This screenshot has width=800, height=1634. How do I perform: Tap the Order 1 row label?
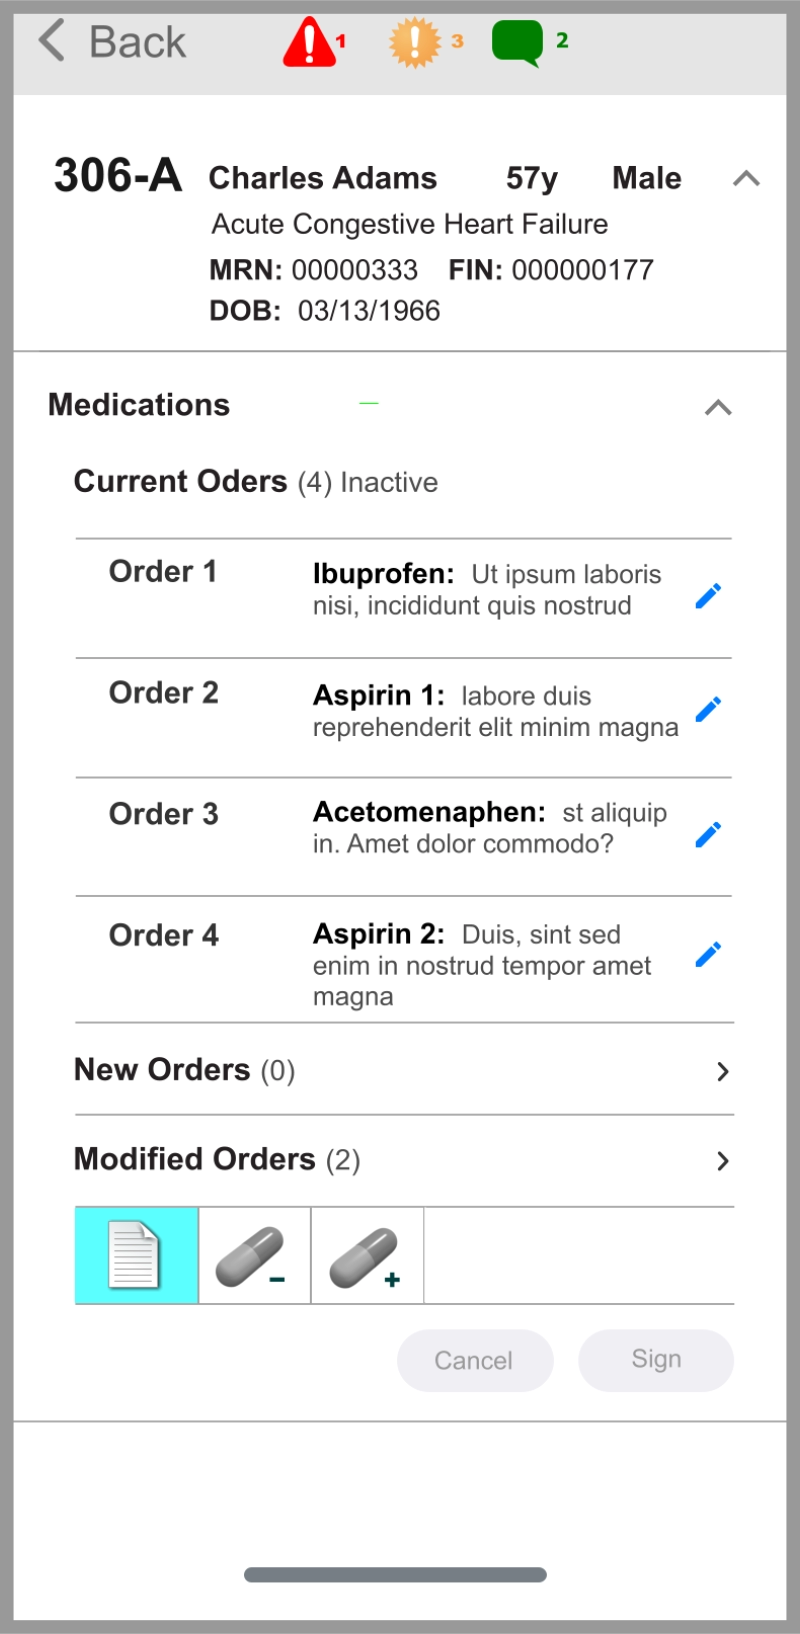[x=163, y=572]
